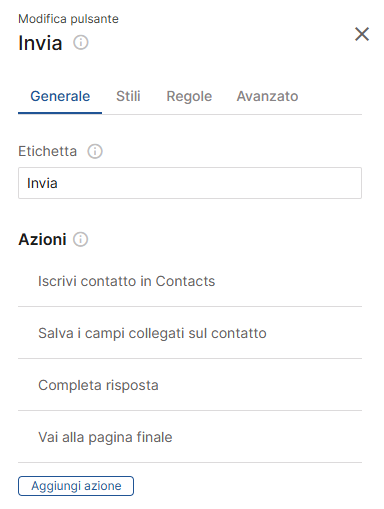Screen dimensions: 384x509
Task: Place cursor after Invia text in label field
Action: coord(58,183)
